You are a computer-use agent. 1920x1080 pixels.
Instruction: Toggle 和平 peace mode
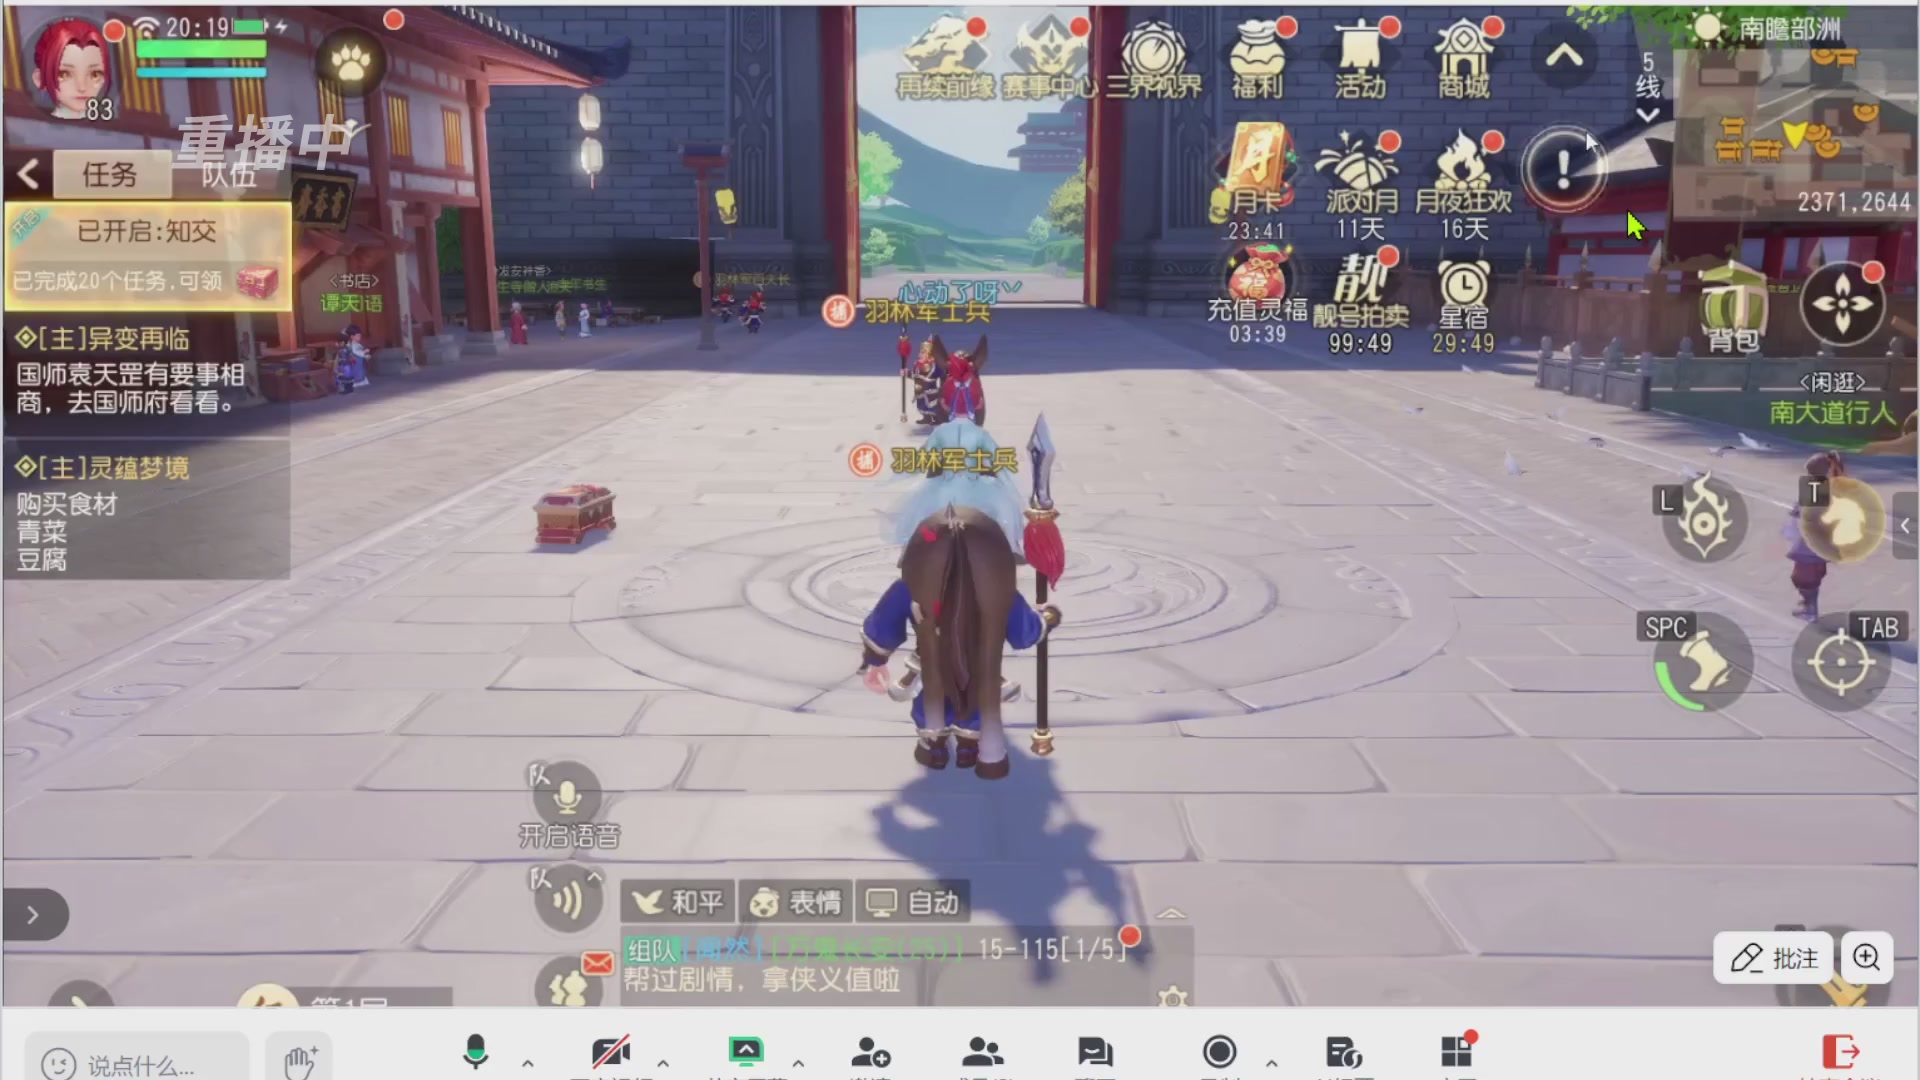click(x=680, y=903)
